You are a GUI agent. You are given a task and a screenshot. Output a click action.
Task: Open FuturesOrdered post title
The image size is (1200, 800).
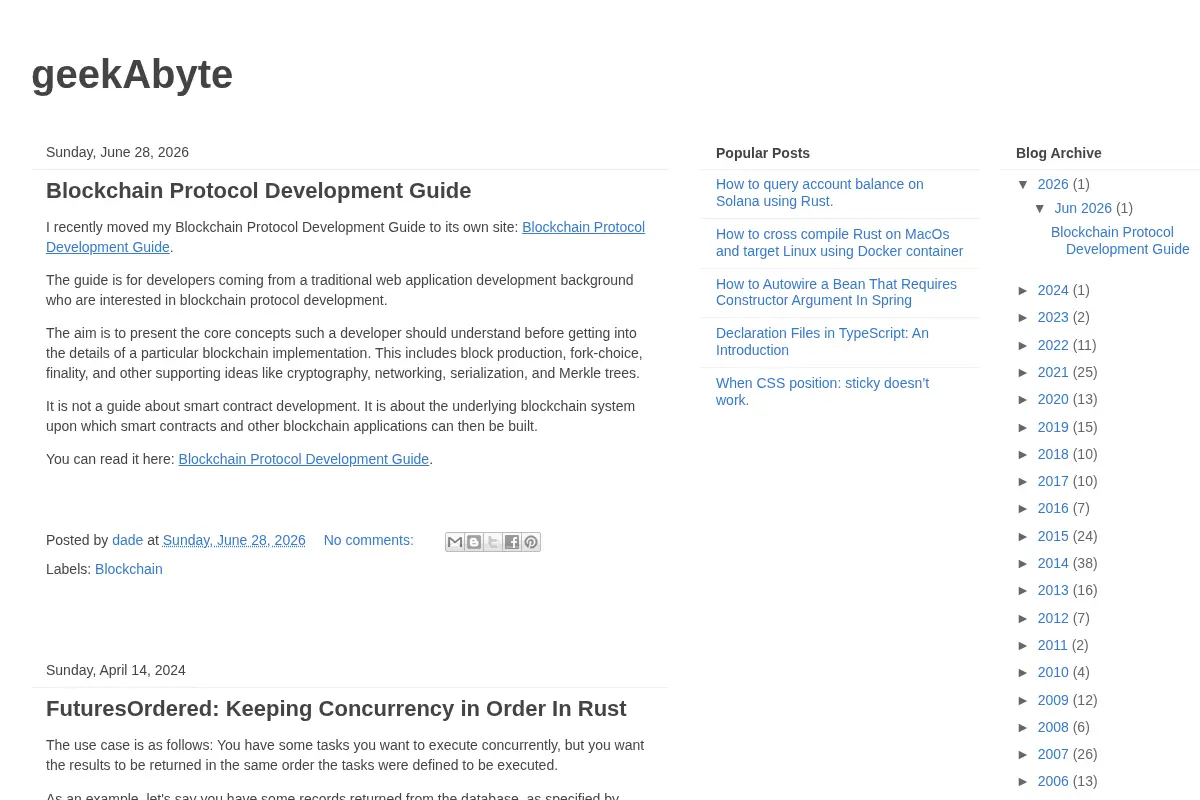coord(336,709)
